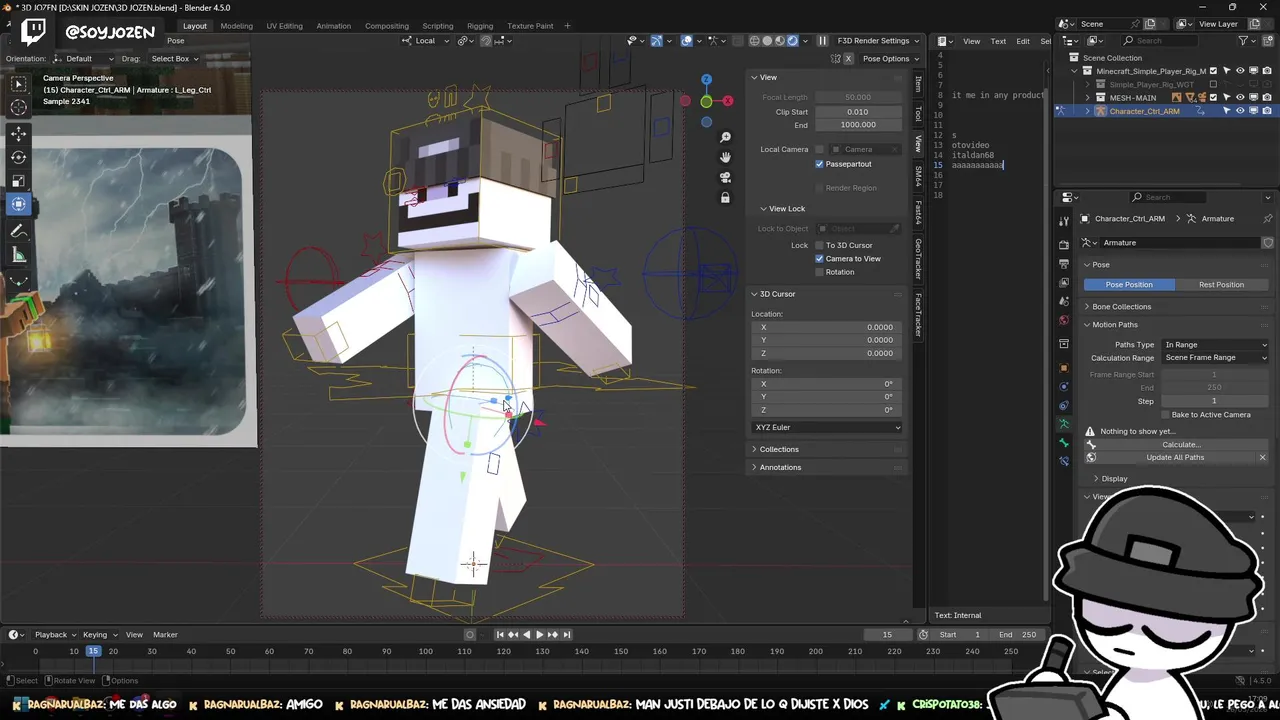This screenshot has height=720, width=1280.
Task: Open the Bone Constraints properties tab icon
Action: click(1064, 461)
